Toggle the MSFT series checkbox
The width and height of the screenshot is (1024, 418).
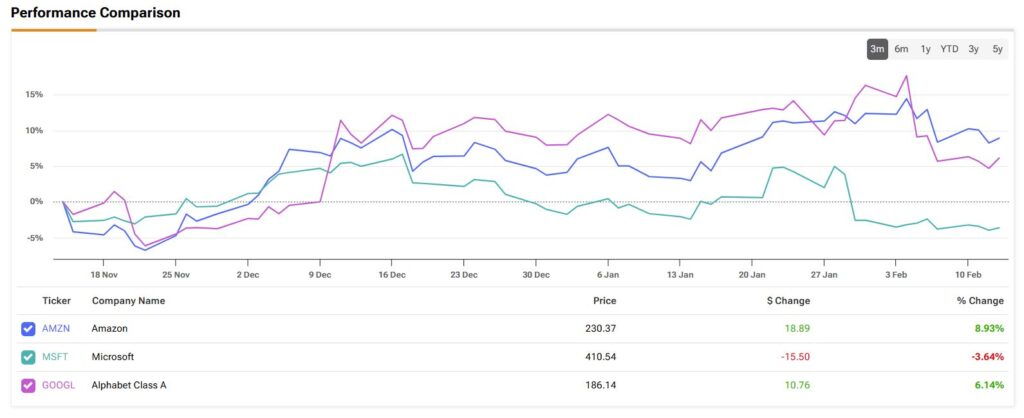coord(28,356)
